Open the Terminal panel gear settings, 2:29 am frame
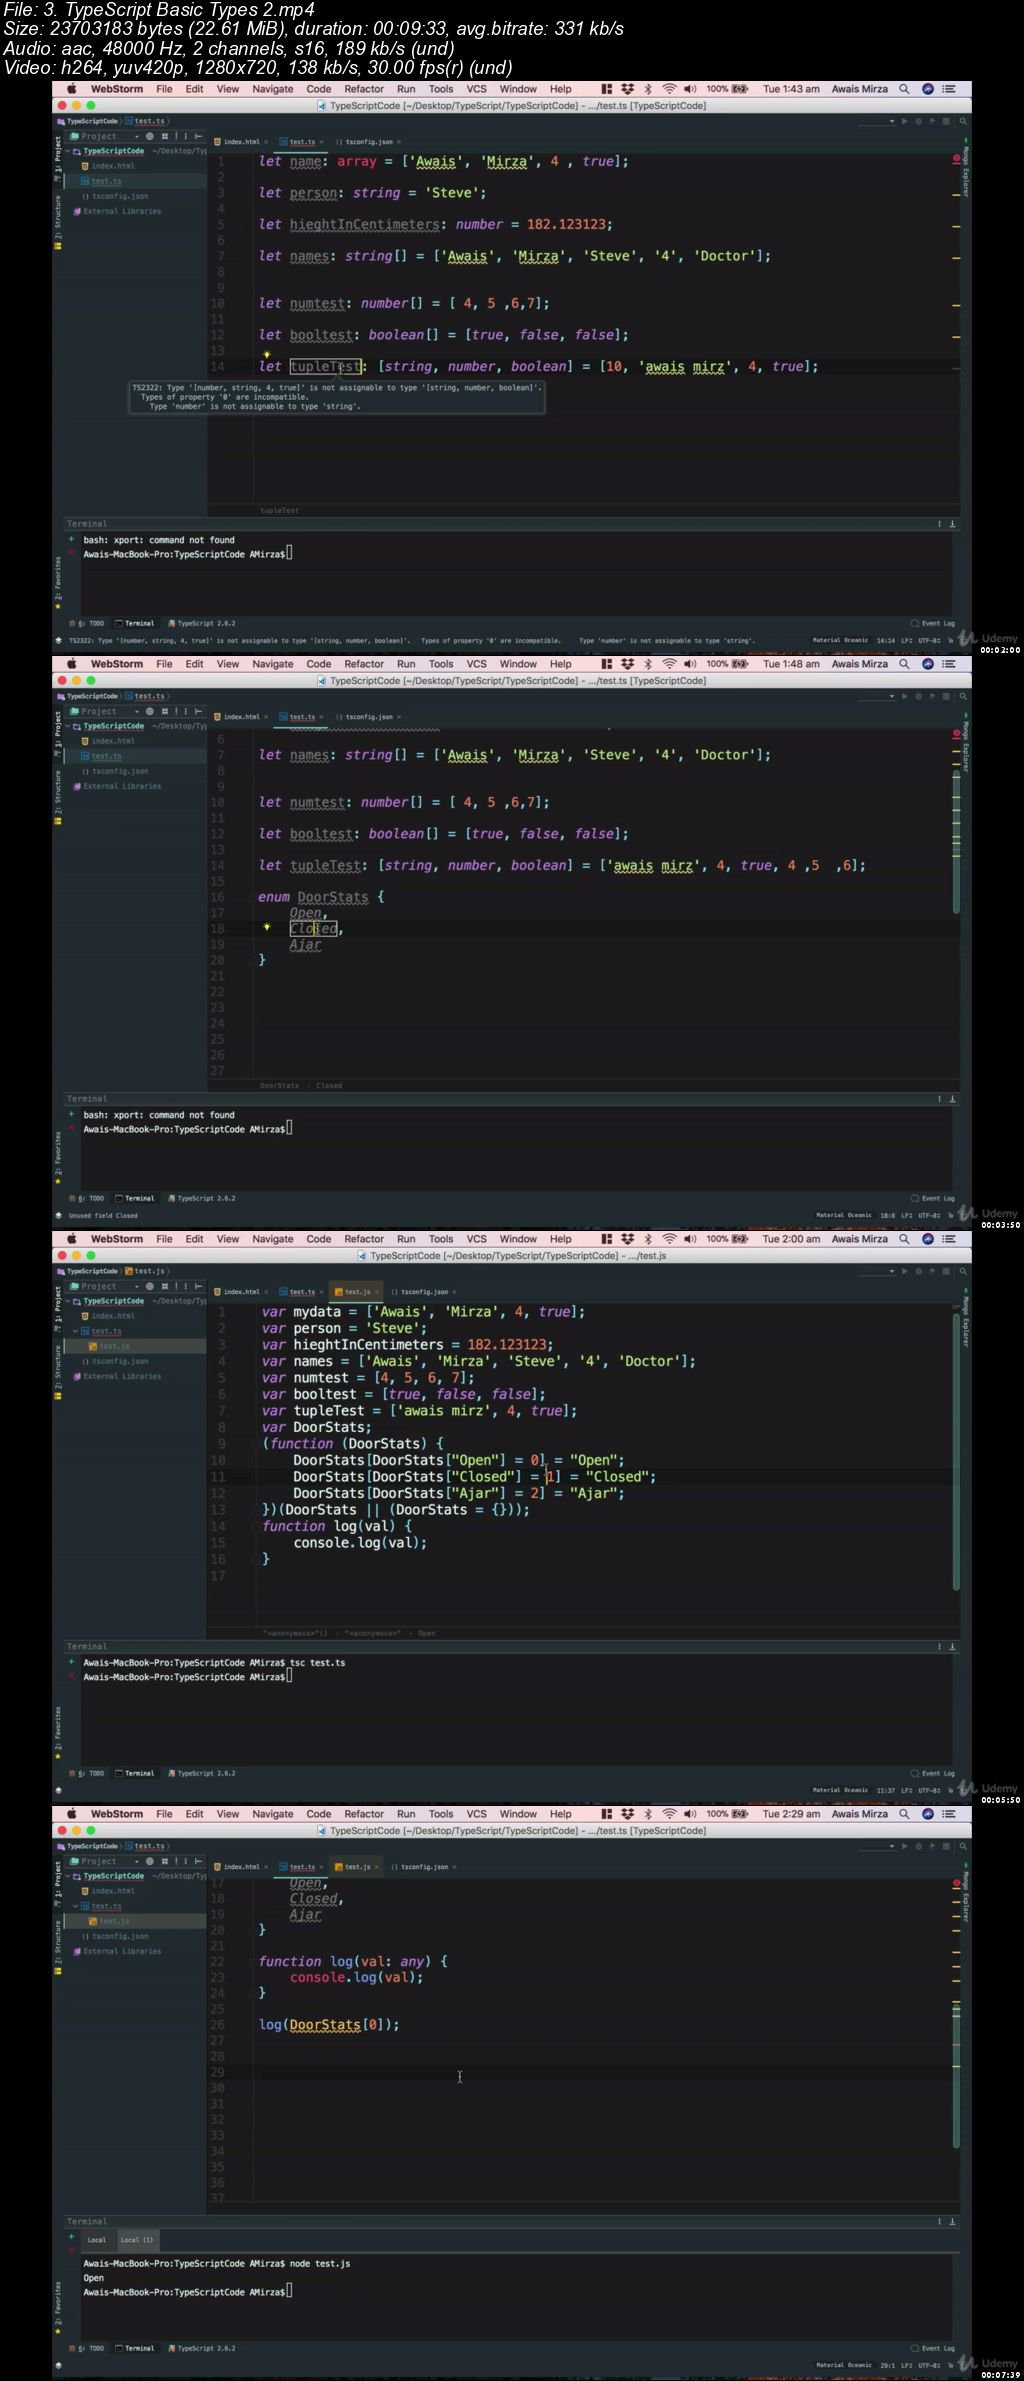This screenshot has height=2381, width=1024. point(939,2222)
